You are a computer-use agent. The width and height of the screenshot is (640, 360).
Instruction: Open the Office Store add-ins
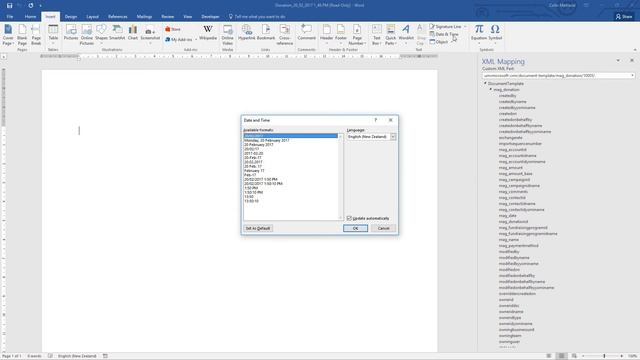point(173,29)
